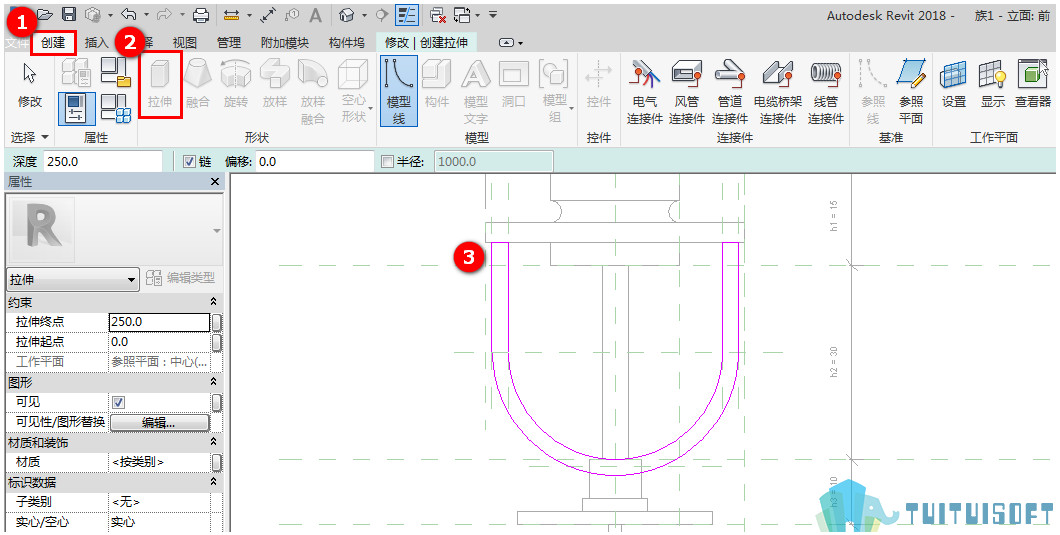This screenshot has height=535, width=1060.
Task: Switch to Modify | Create Extrusion tab
Action: coord(426,43)
